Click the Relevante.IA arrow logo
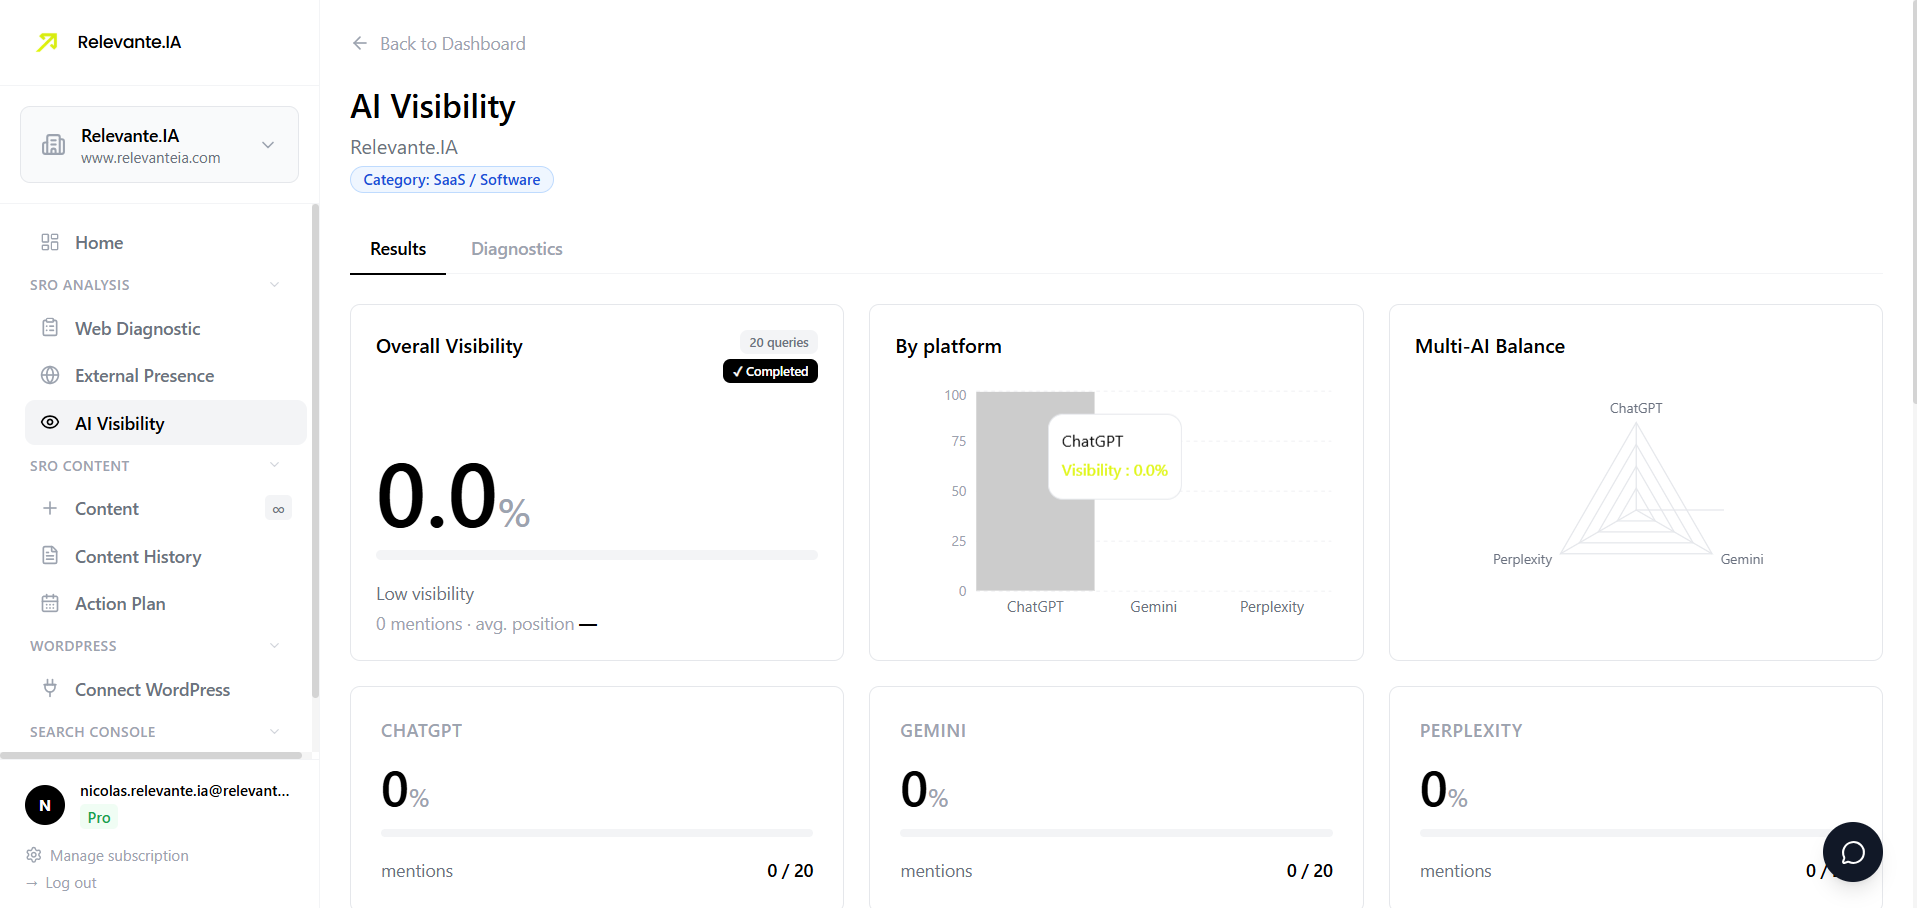The width and height of the screenshot is (1917, 908). pyautogui.click(x=46, y=41)
